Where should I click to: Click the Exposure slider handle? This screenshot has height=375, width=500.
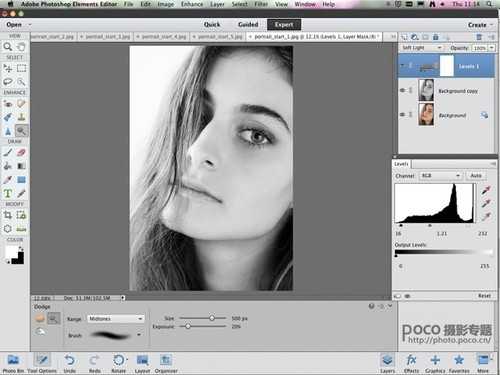pos(188,326)
